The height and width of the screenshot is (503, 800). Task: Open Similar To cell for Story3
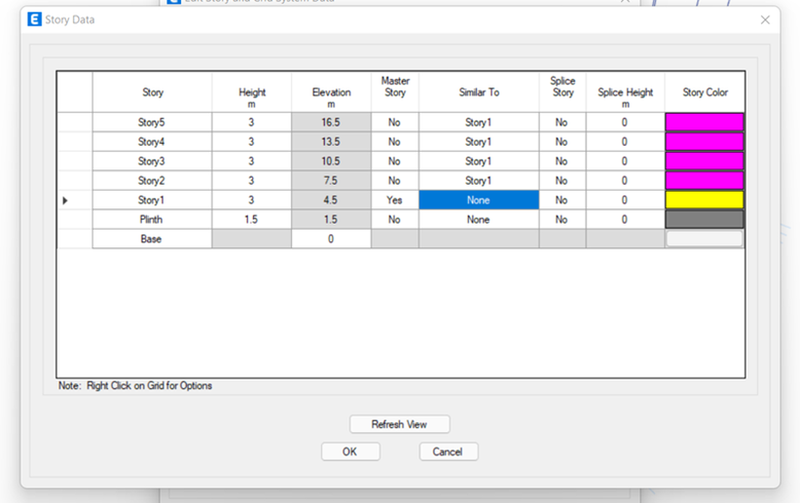(x=479, y=161)
